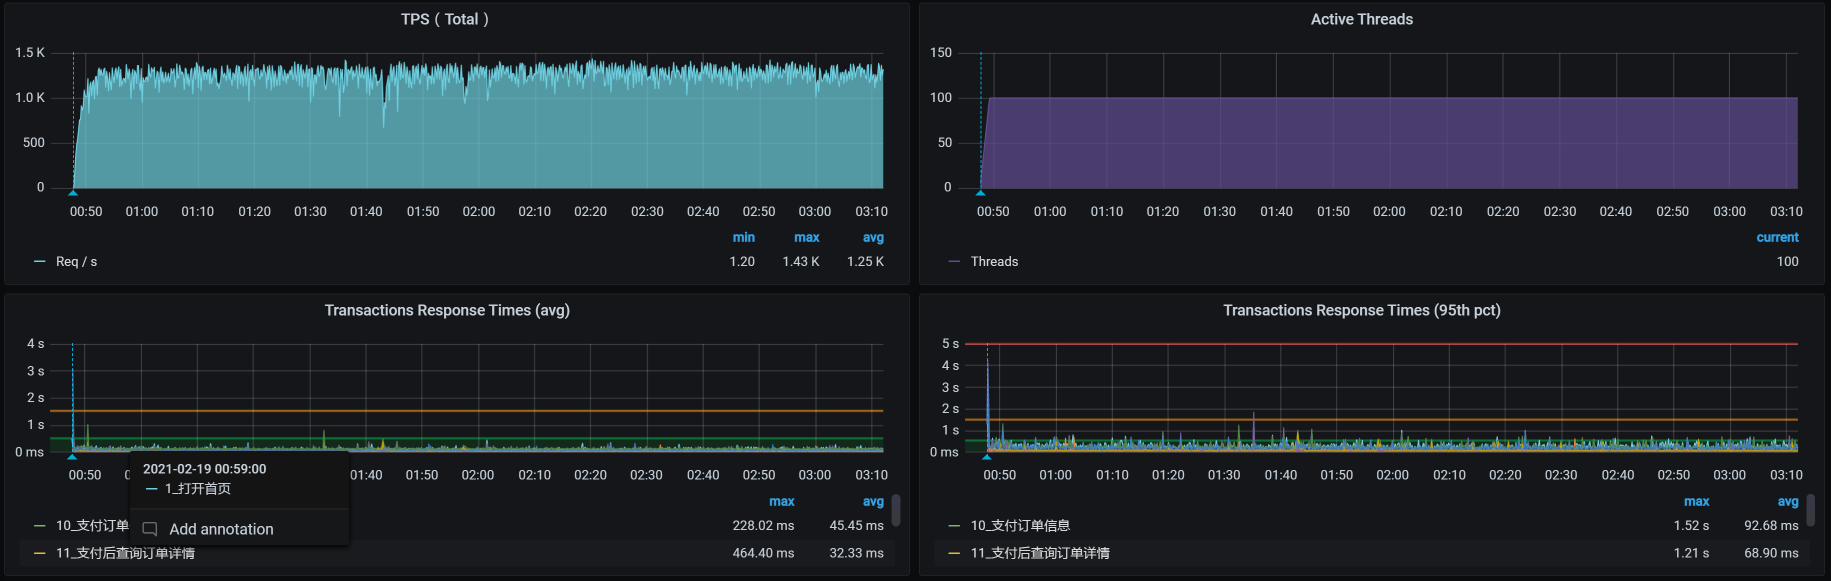Sort TPS legend by avg column
This screenshot has height=581, width=1831.
(x=873, y=238)
